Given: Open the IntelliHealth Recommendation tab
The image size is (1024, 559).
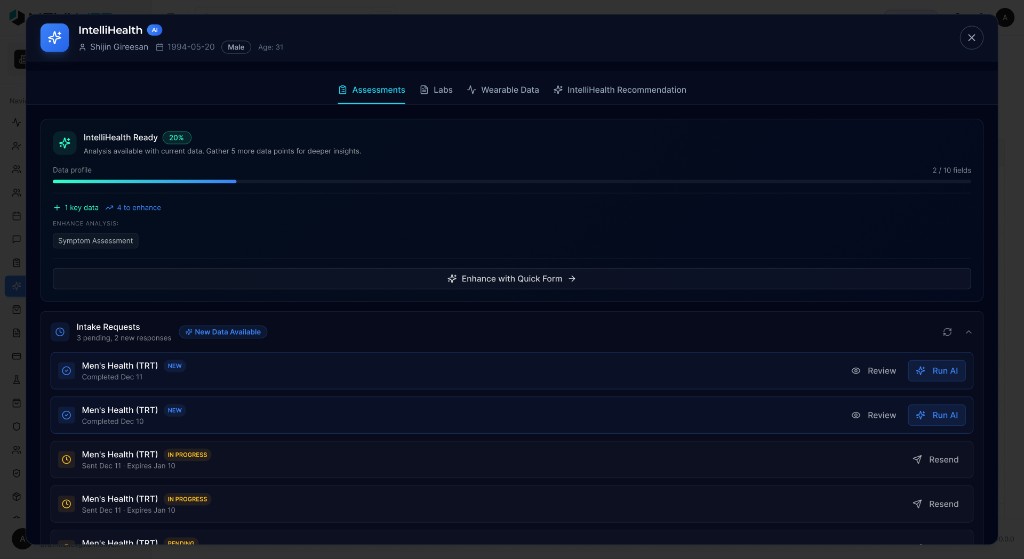Looking at the screenshot, I should click(620, 90).
